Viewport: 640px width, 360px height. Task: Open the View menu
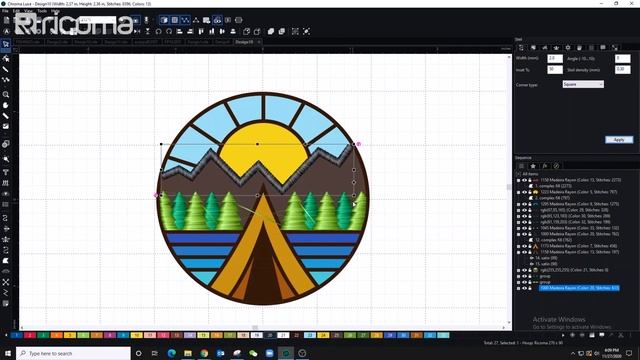(x=28, y=11)
